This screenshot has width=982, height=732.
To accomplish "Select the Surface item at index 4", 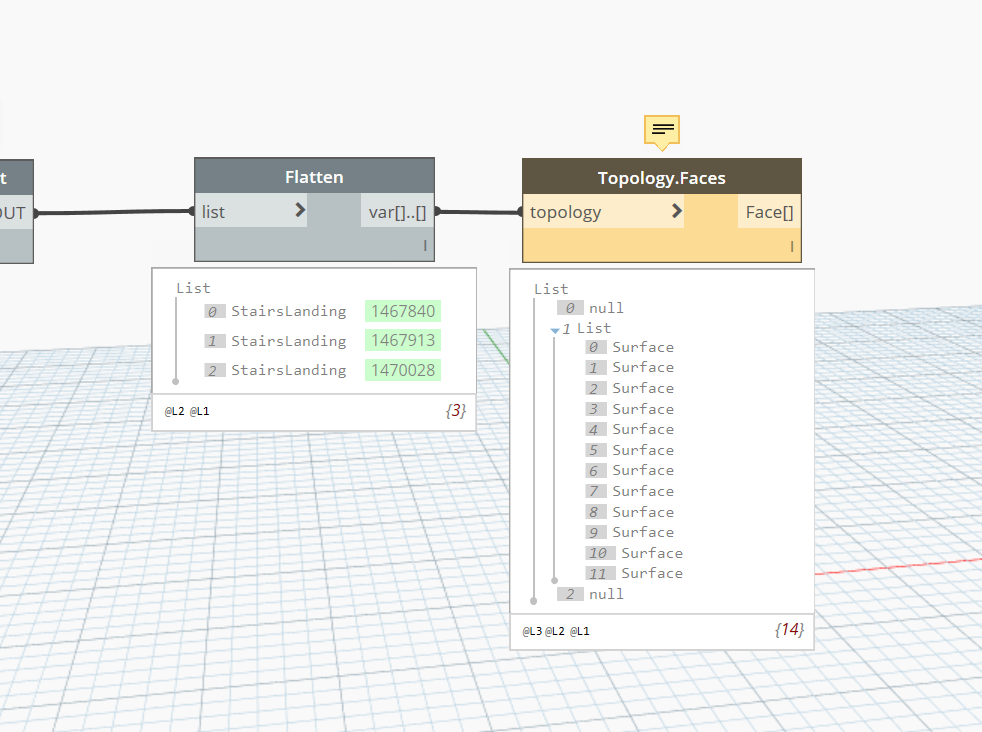I will click(x=630, y=430).
